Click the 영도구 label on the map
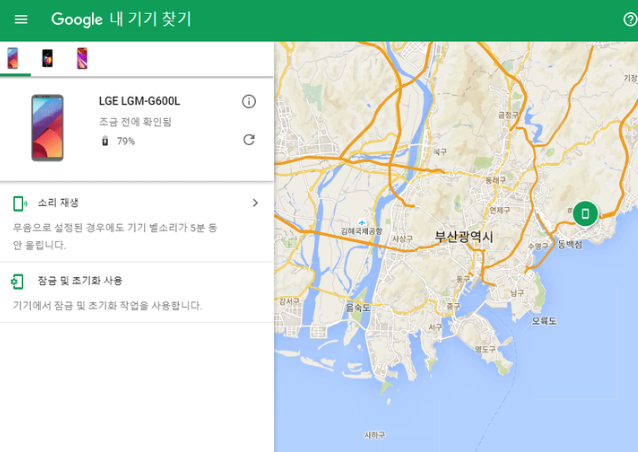This screenshot has height=452, width=638. pyautogui.click(x=485, y=349)
